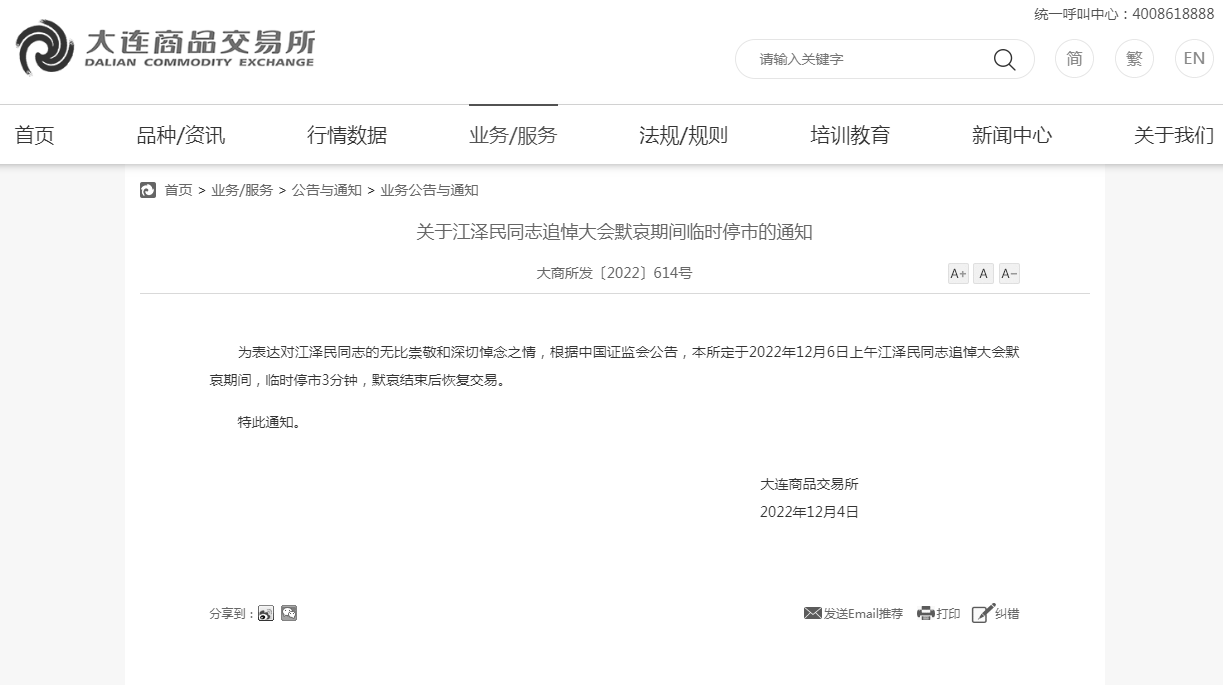Open 公告与通知 breadcrumb link
Screen dimensions: 1223x685
coord(327,190)
